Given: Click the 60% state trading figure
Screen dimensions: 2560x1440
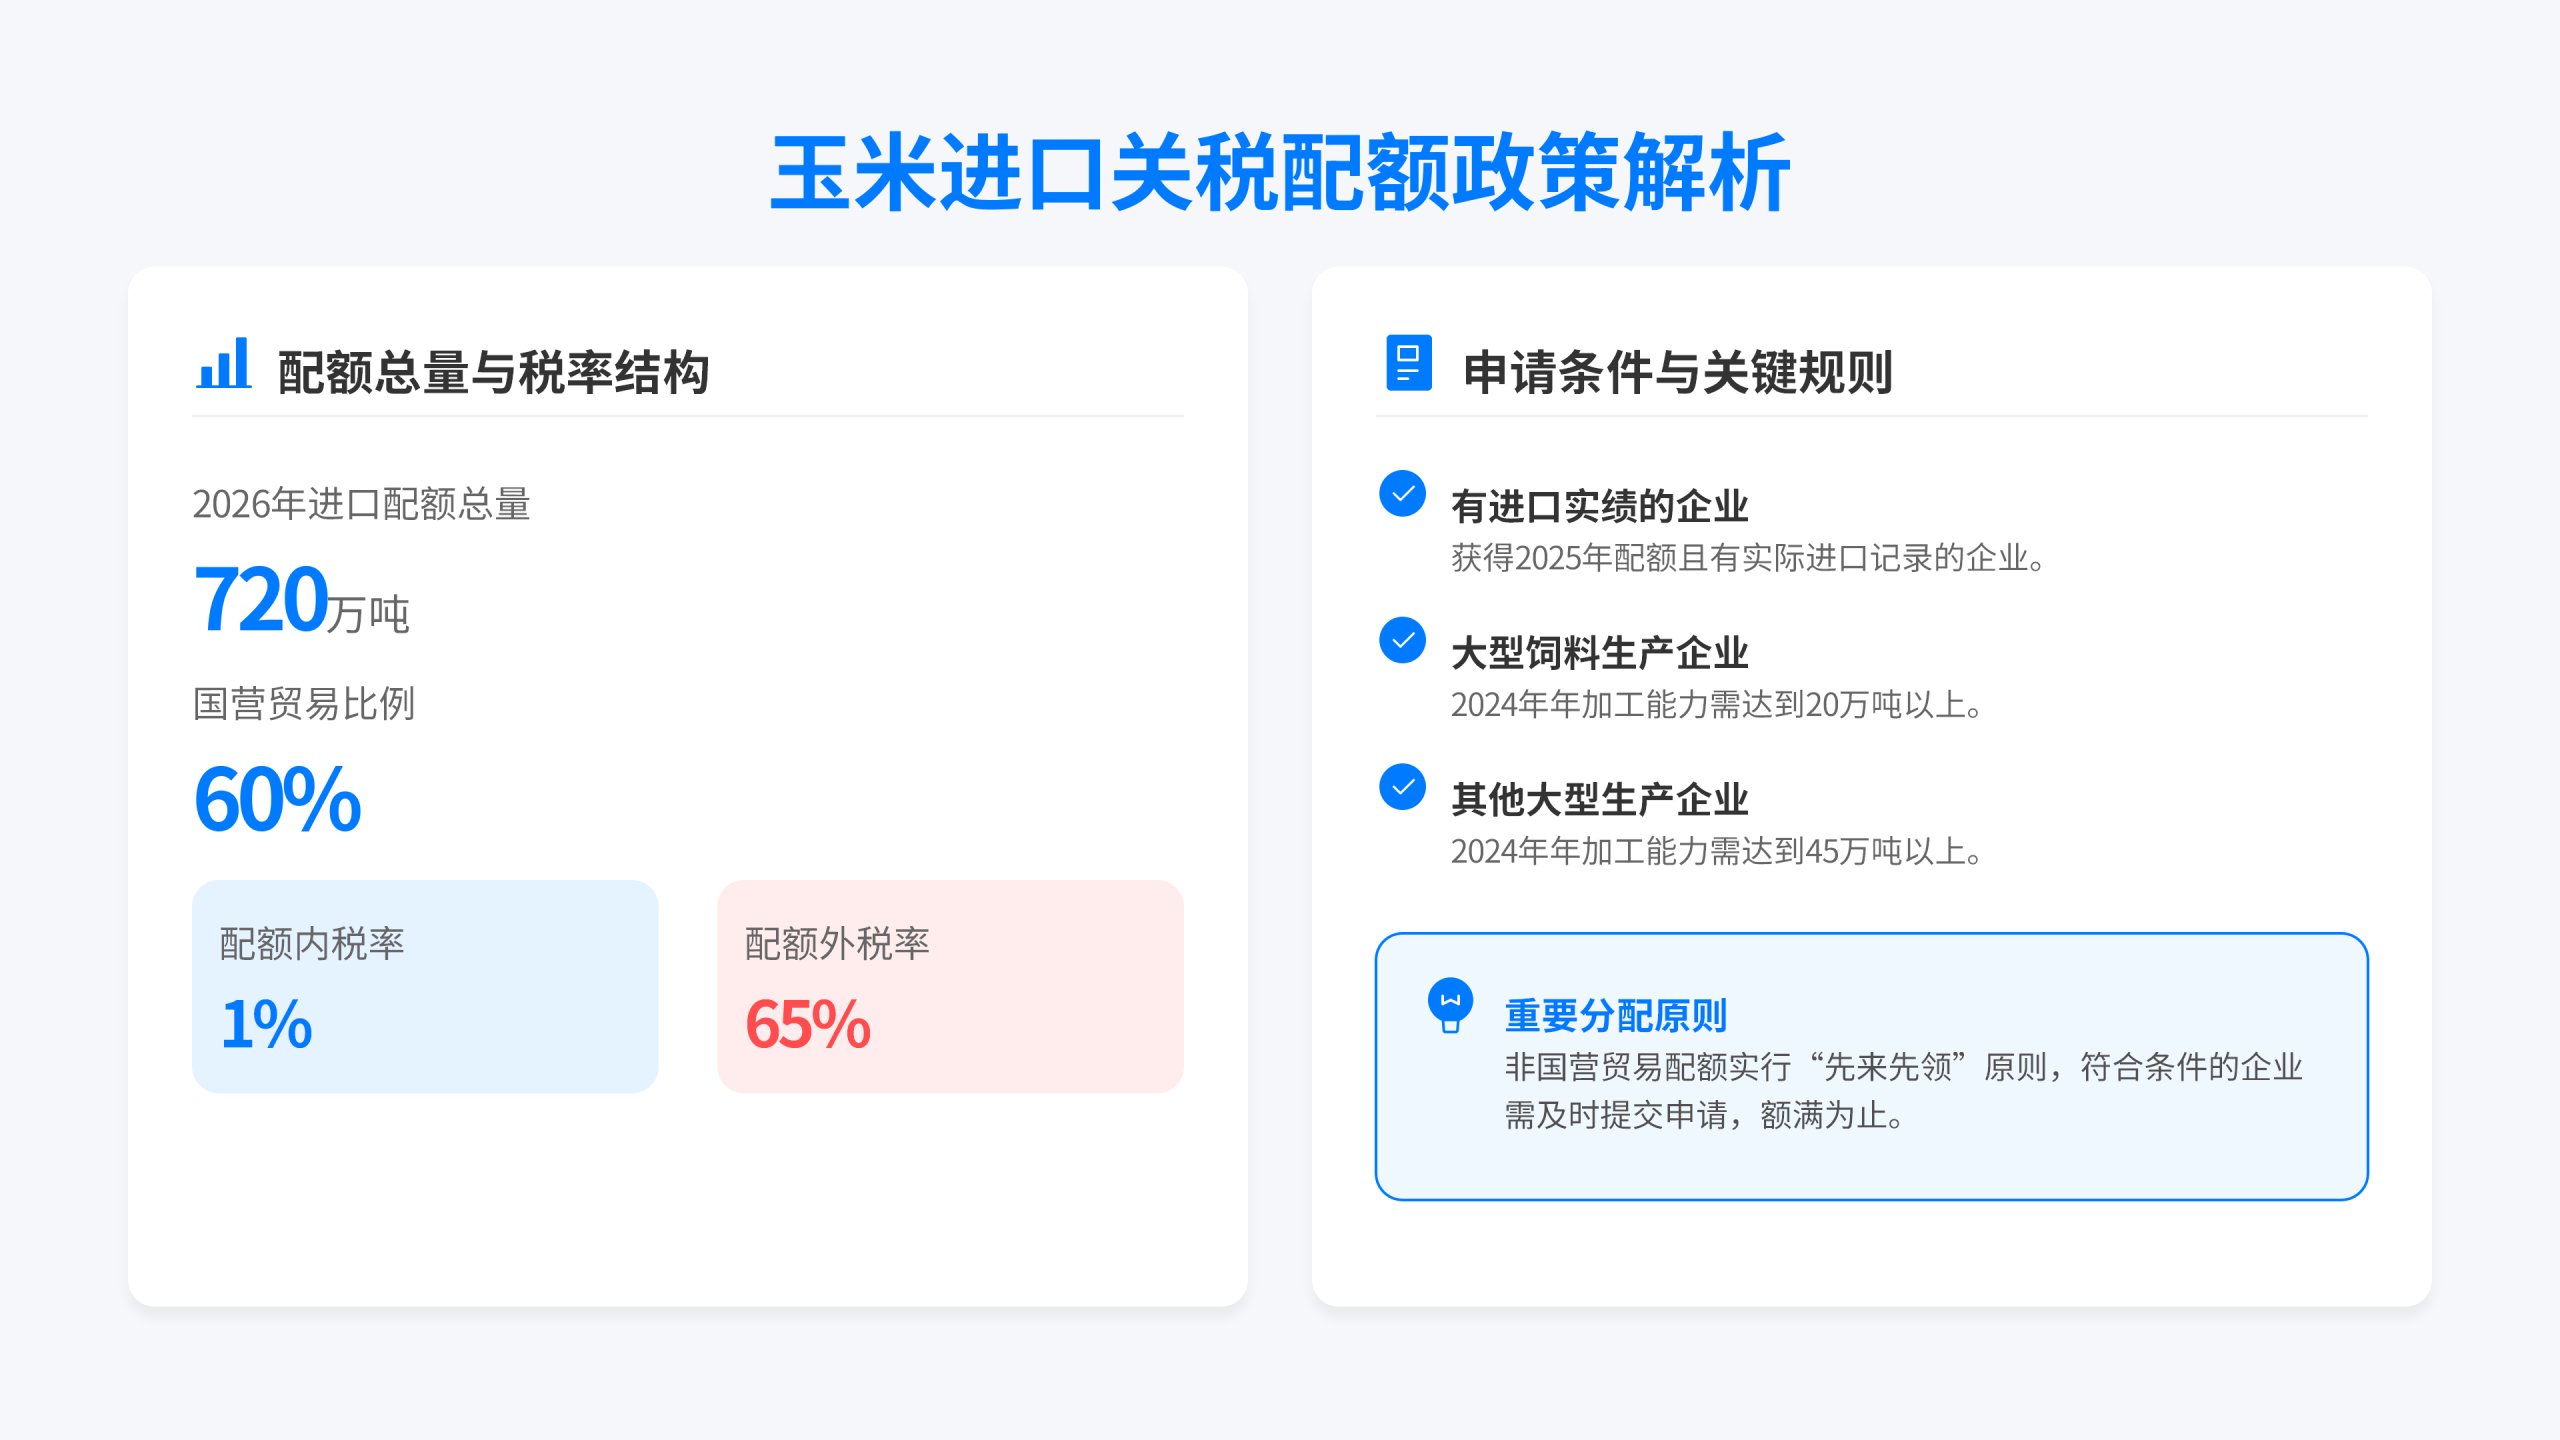Looking at the screenshot, I should [277, 799].
